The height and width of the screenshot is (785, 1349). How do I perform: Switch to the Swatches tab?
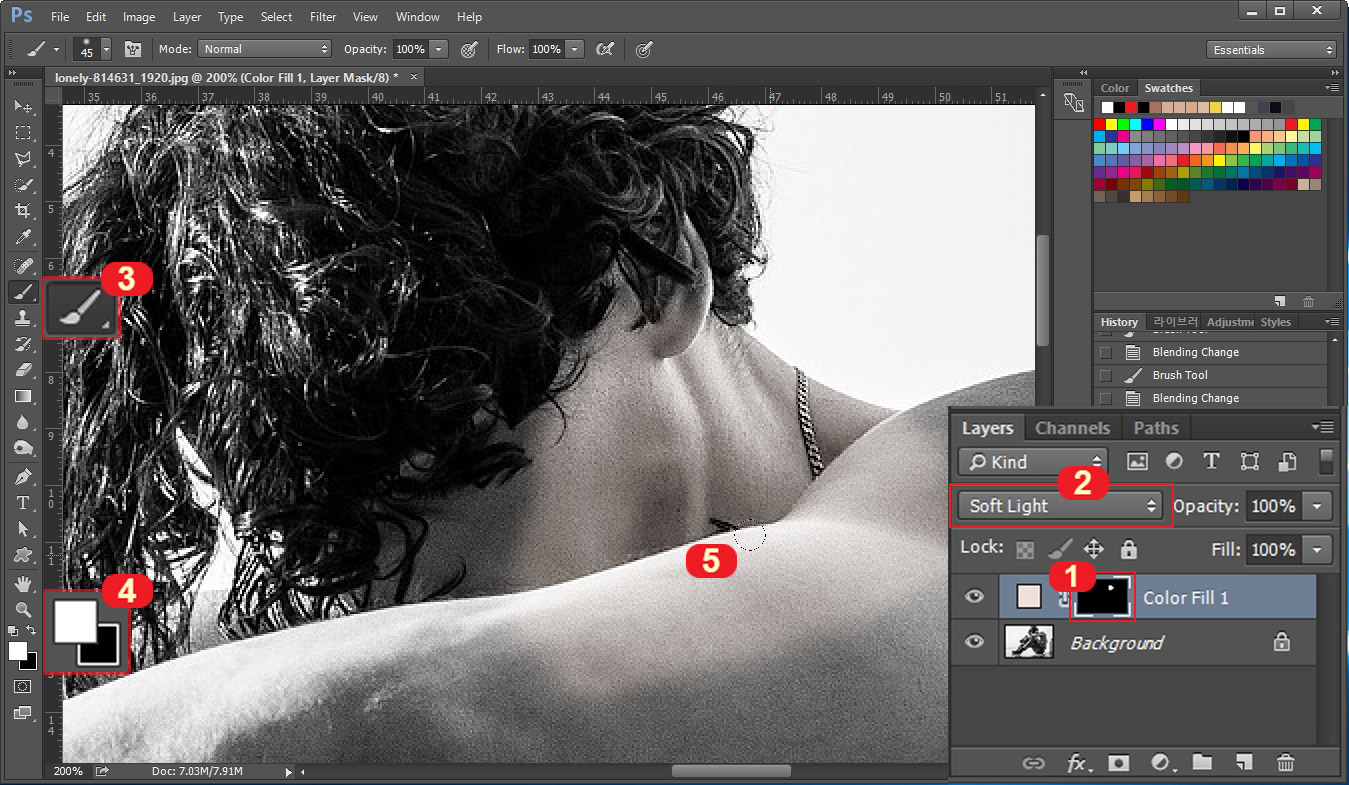click(x=1168, y=88)
